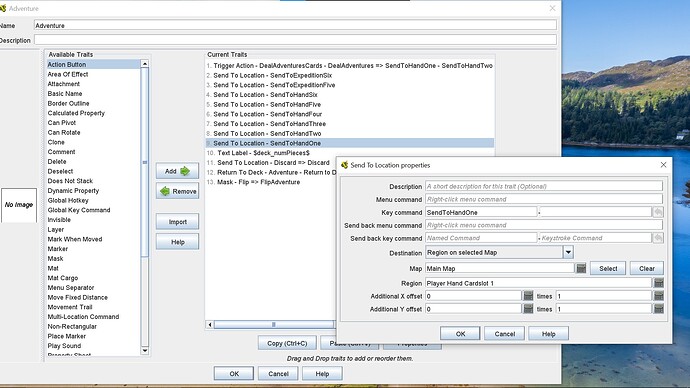Click Select button next to Map field
Viewport: 690px width, 388px height.
608,268
